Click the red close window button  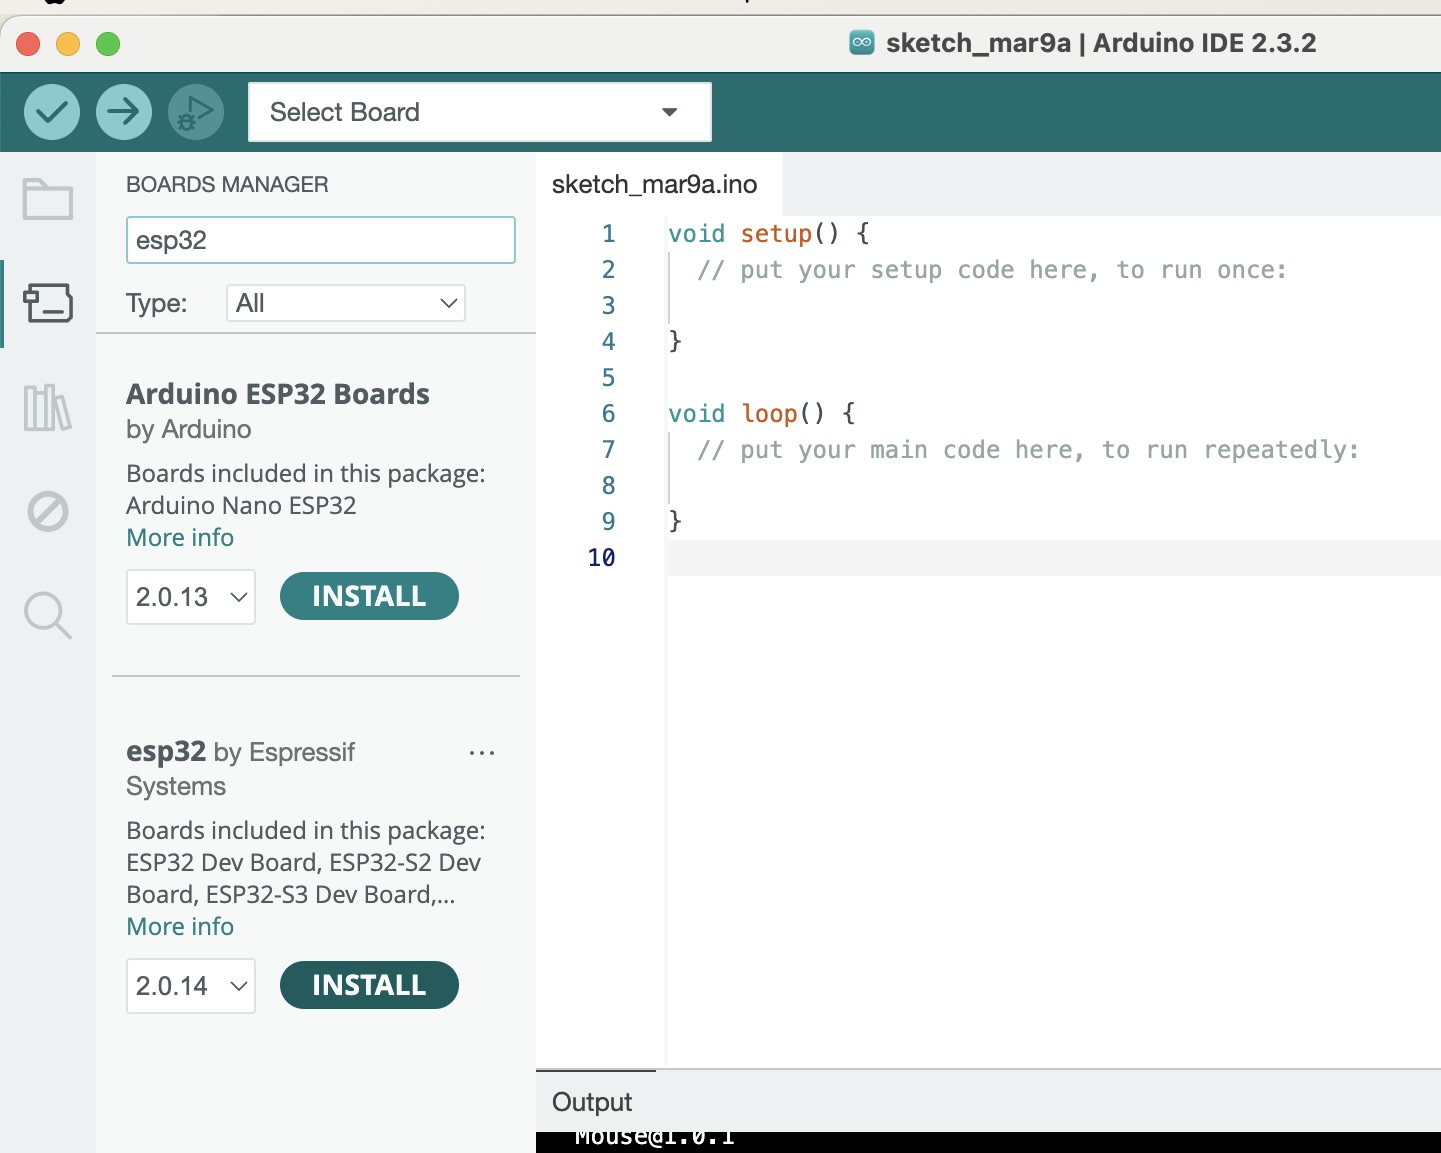[x=28, y=44]
